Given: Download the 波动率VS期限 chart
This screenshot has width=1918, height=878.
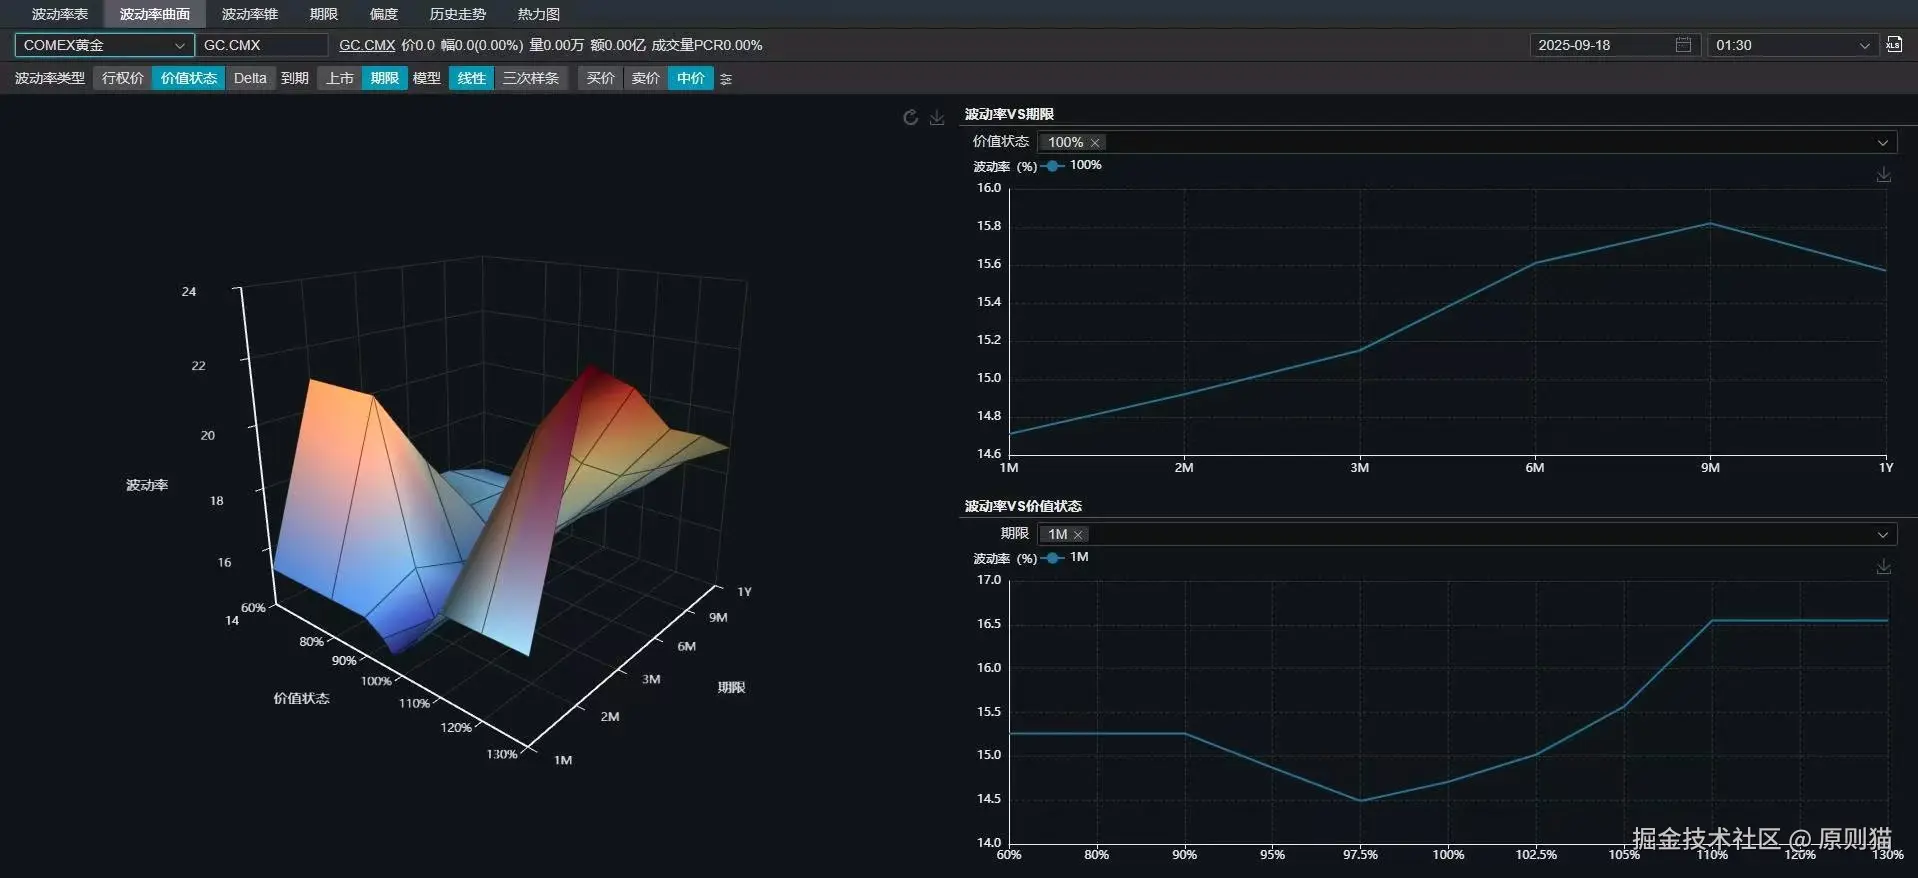Looking at the screenshot, I should pos(1884,174).
